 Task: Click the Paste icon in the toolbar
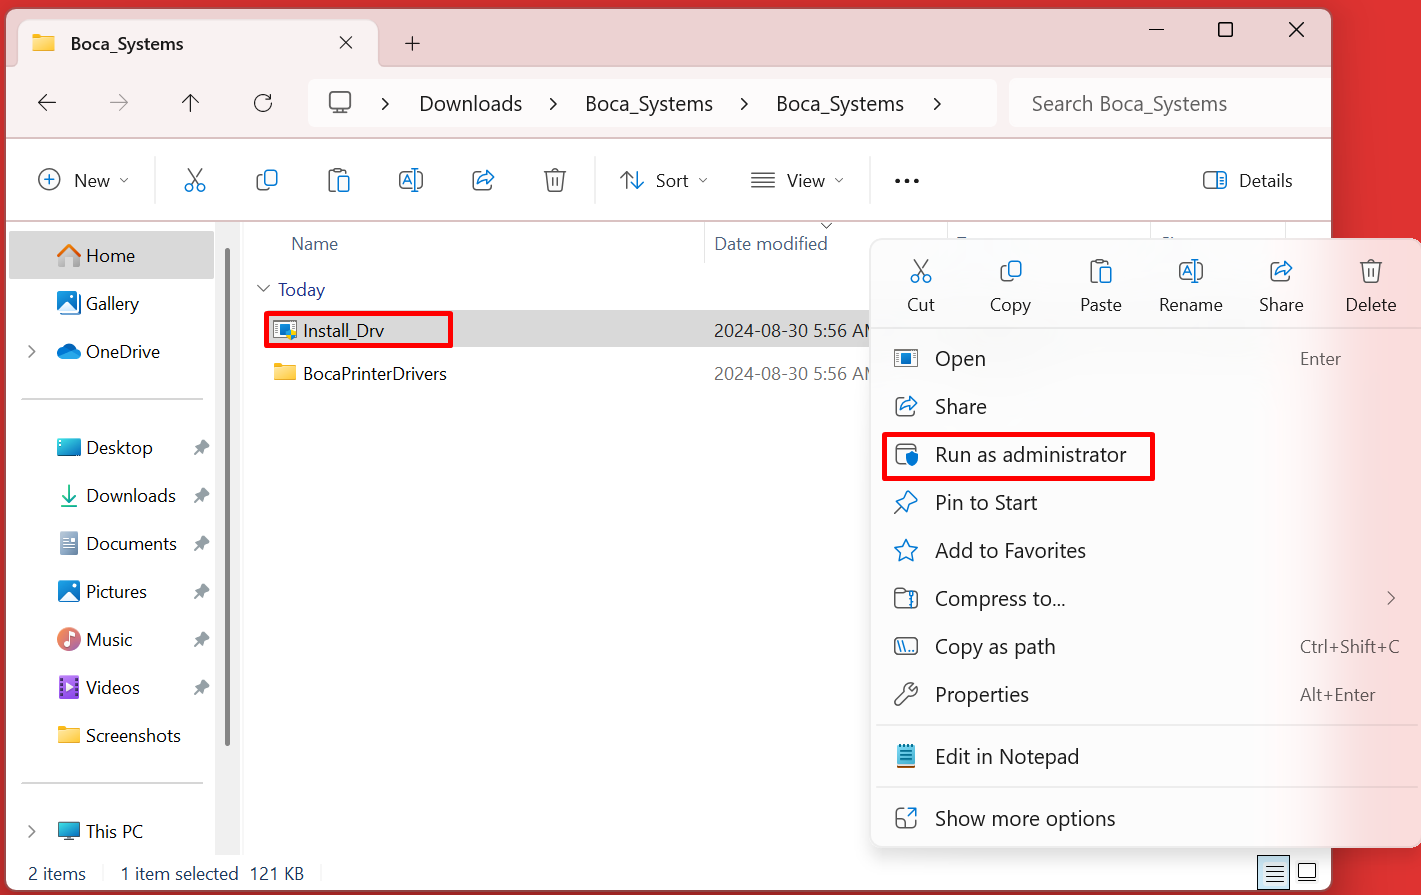click(339, 181)
